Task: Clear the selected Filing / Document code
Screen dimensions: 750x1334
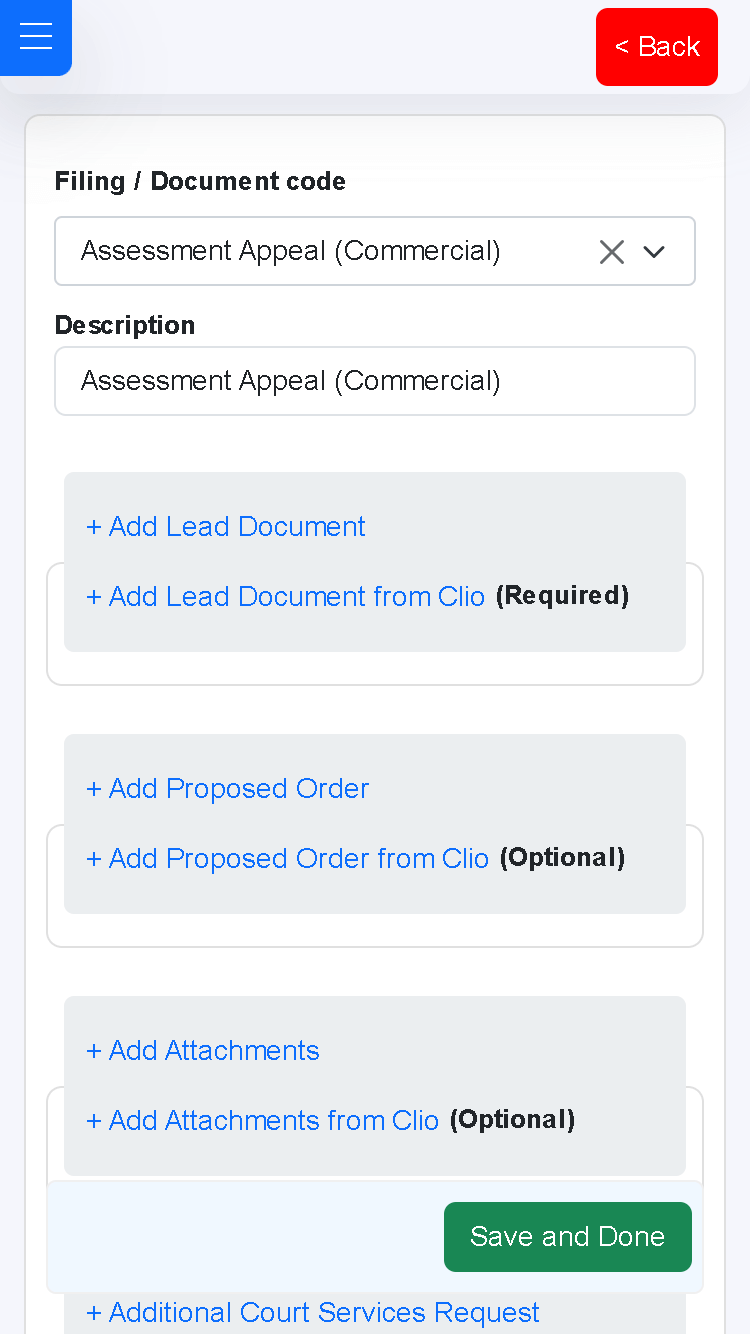Action: [x=612, y=251]
